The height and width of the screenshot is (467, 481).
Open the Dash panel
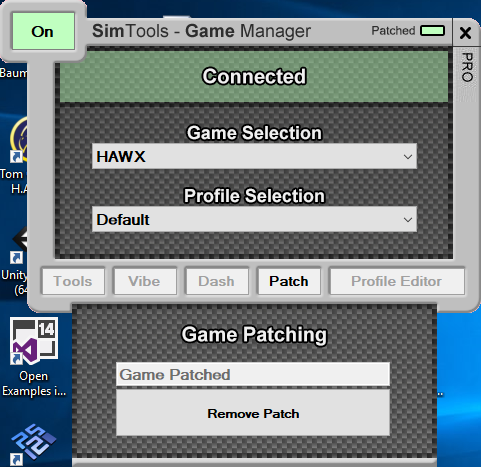pyautogui.click(x=217, y=281)
